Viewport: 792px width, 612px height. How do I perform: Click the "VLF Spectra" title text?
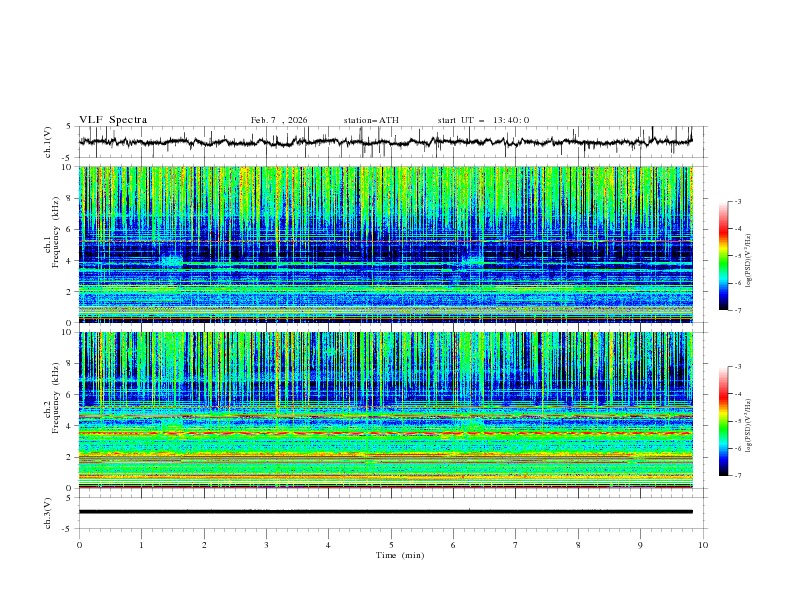coord(113,120)
